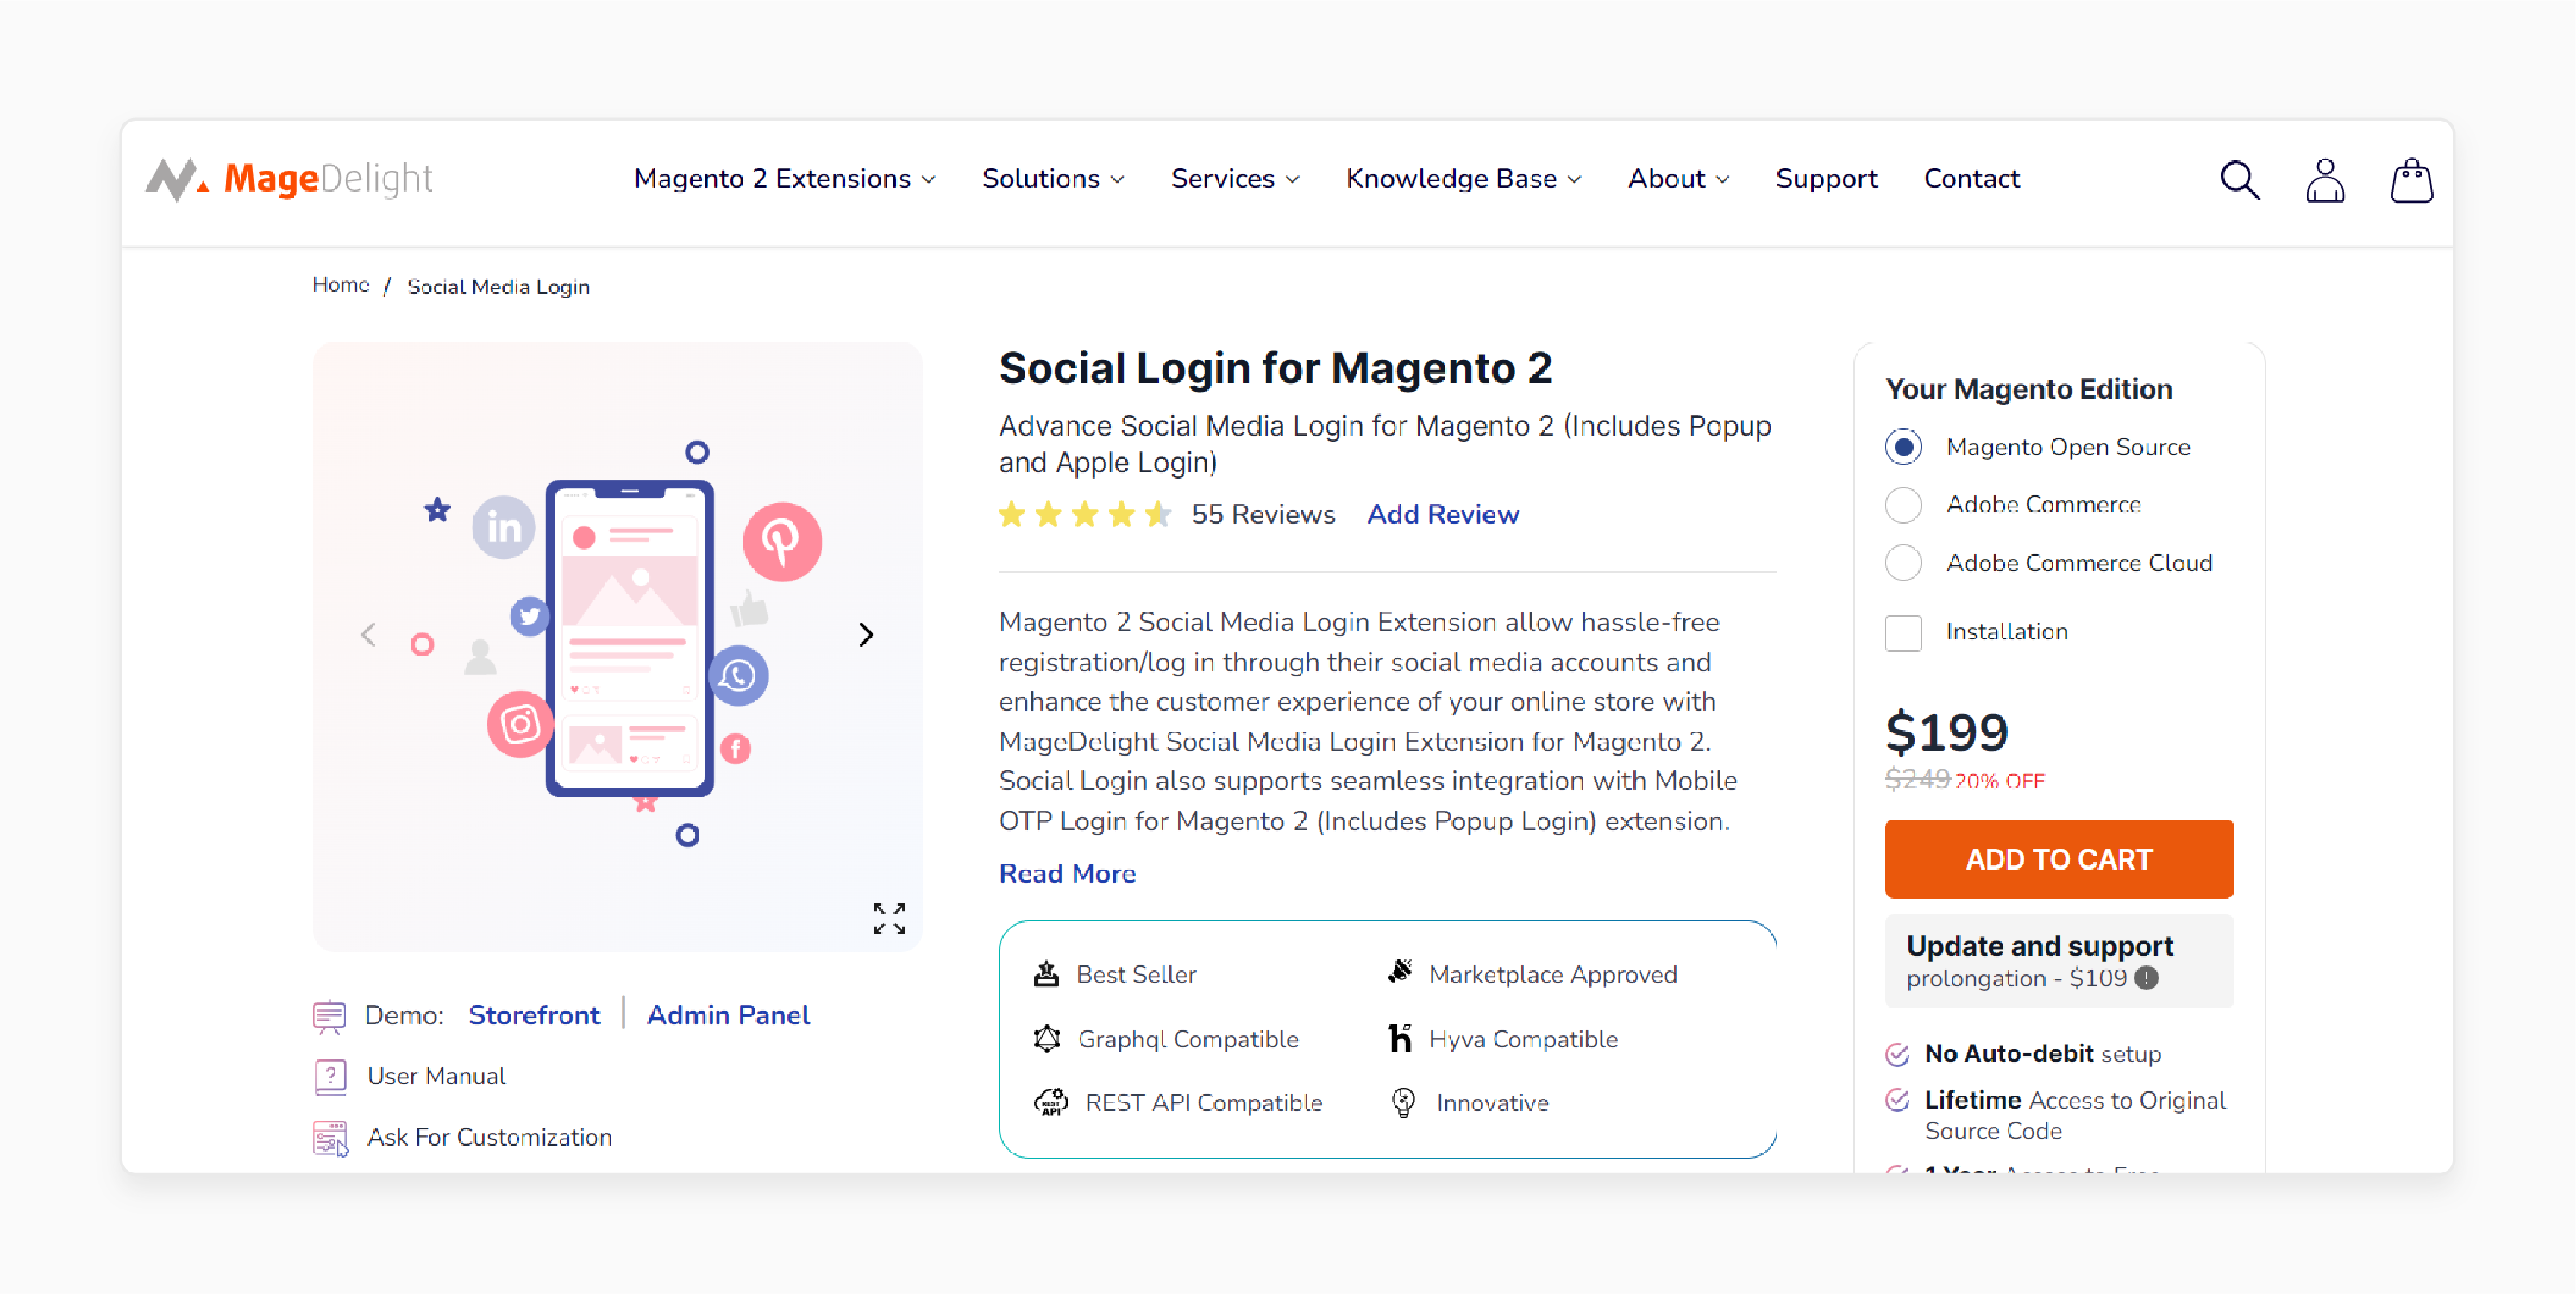Screen dimensions: 2576x1294
Task: Open the search magnifier icon
Action: pyautogui.click(x=2240, y=180)
